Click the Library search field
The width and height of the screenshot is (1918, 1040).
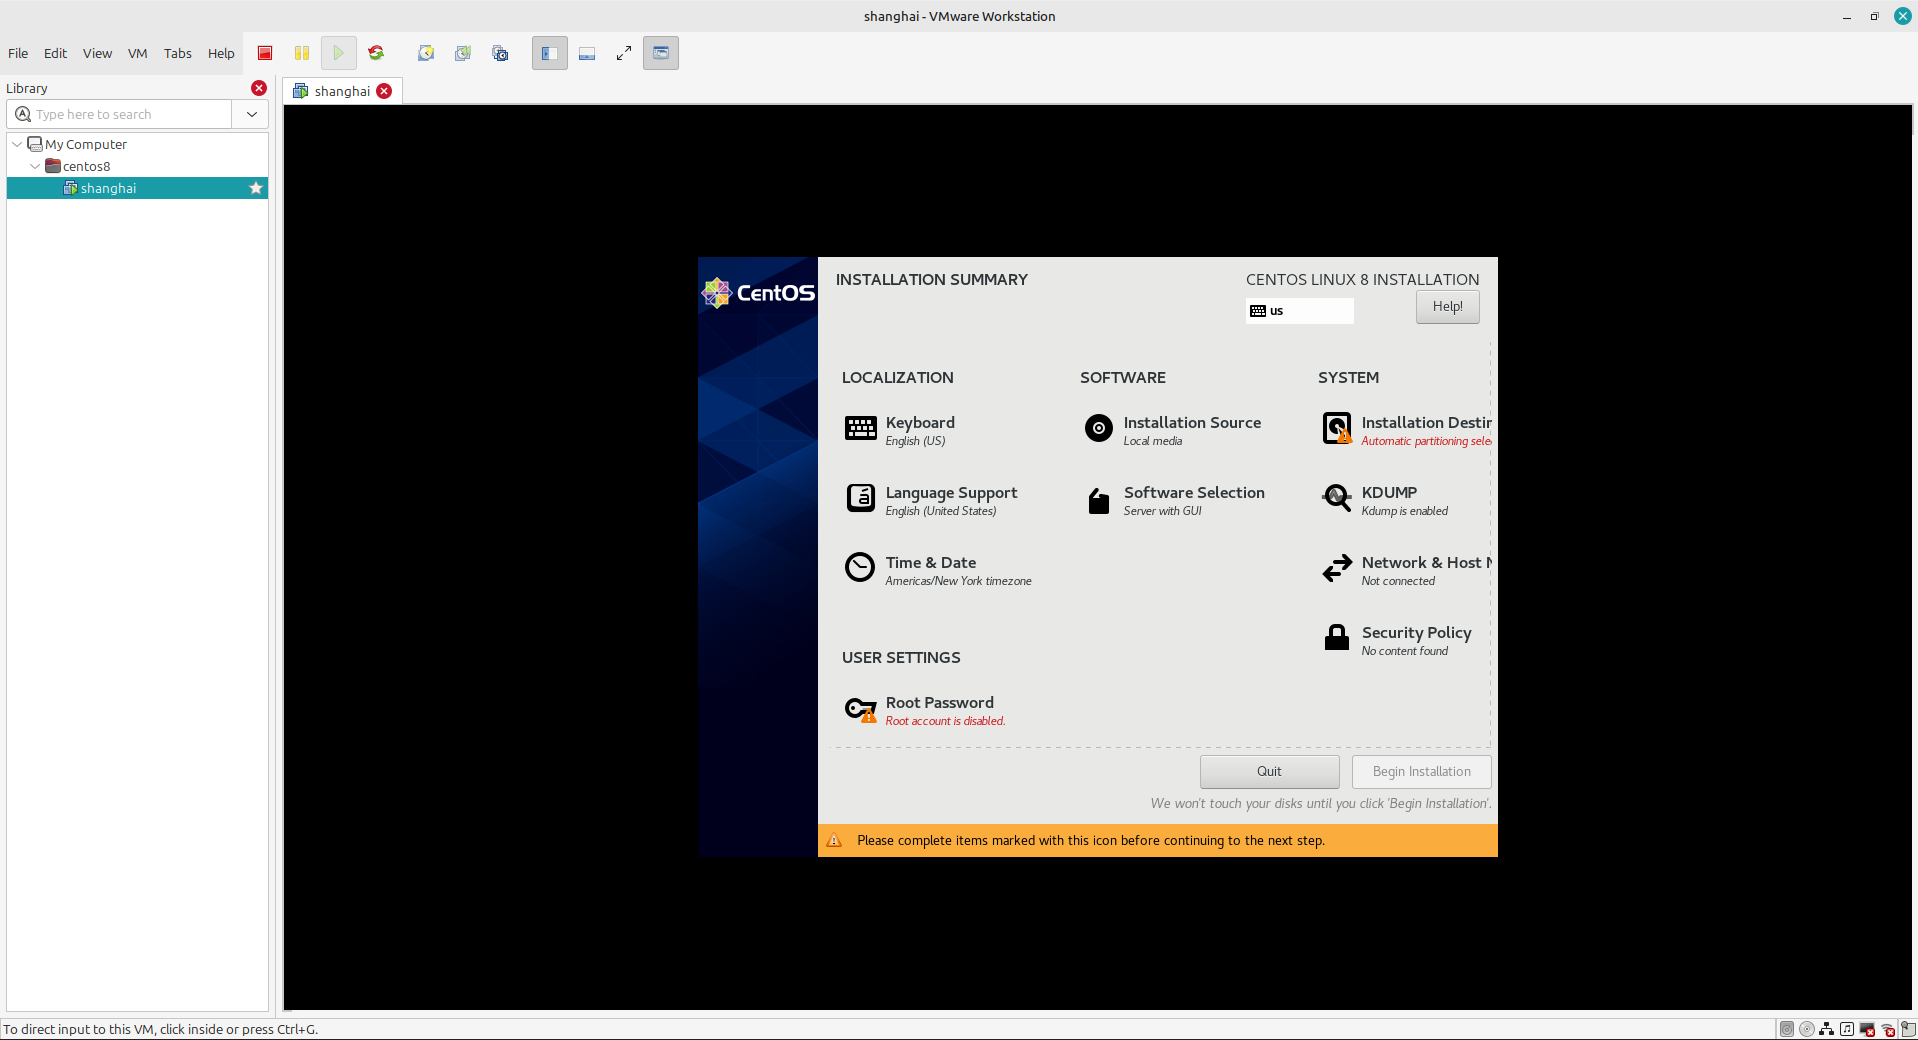coord(120,114)
